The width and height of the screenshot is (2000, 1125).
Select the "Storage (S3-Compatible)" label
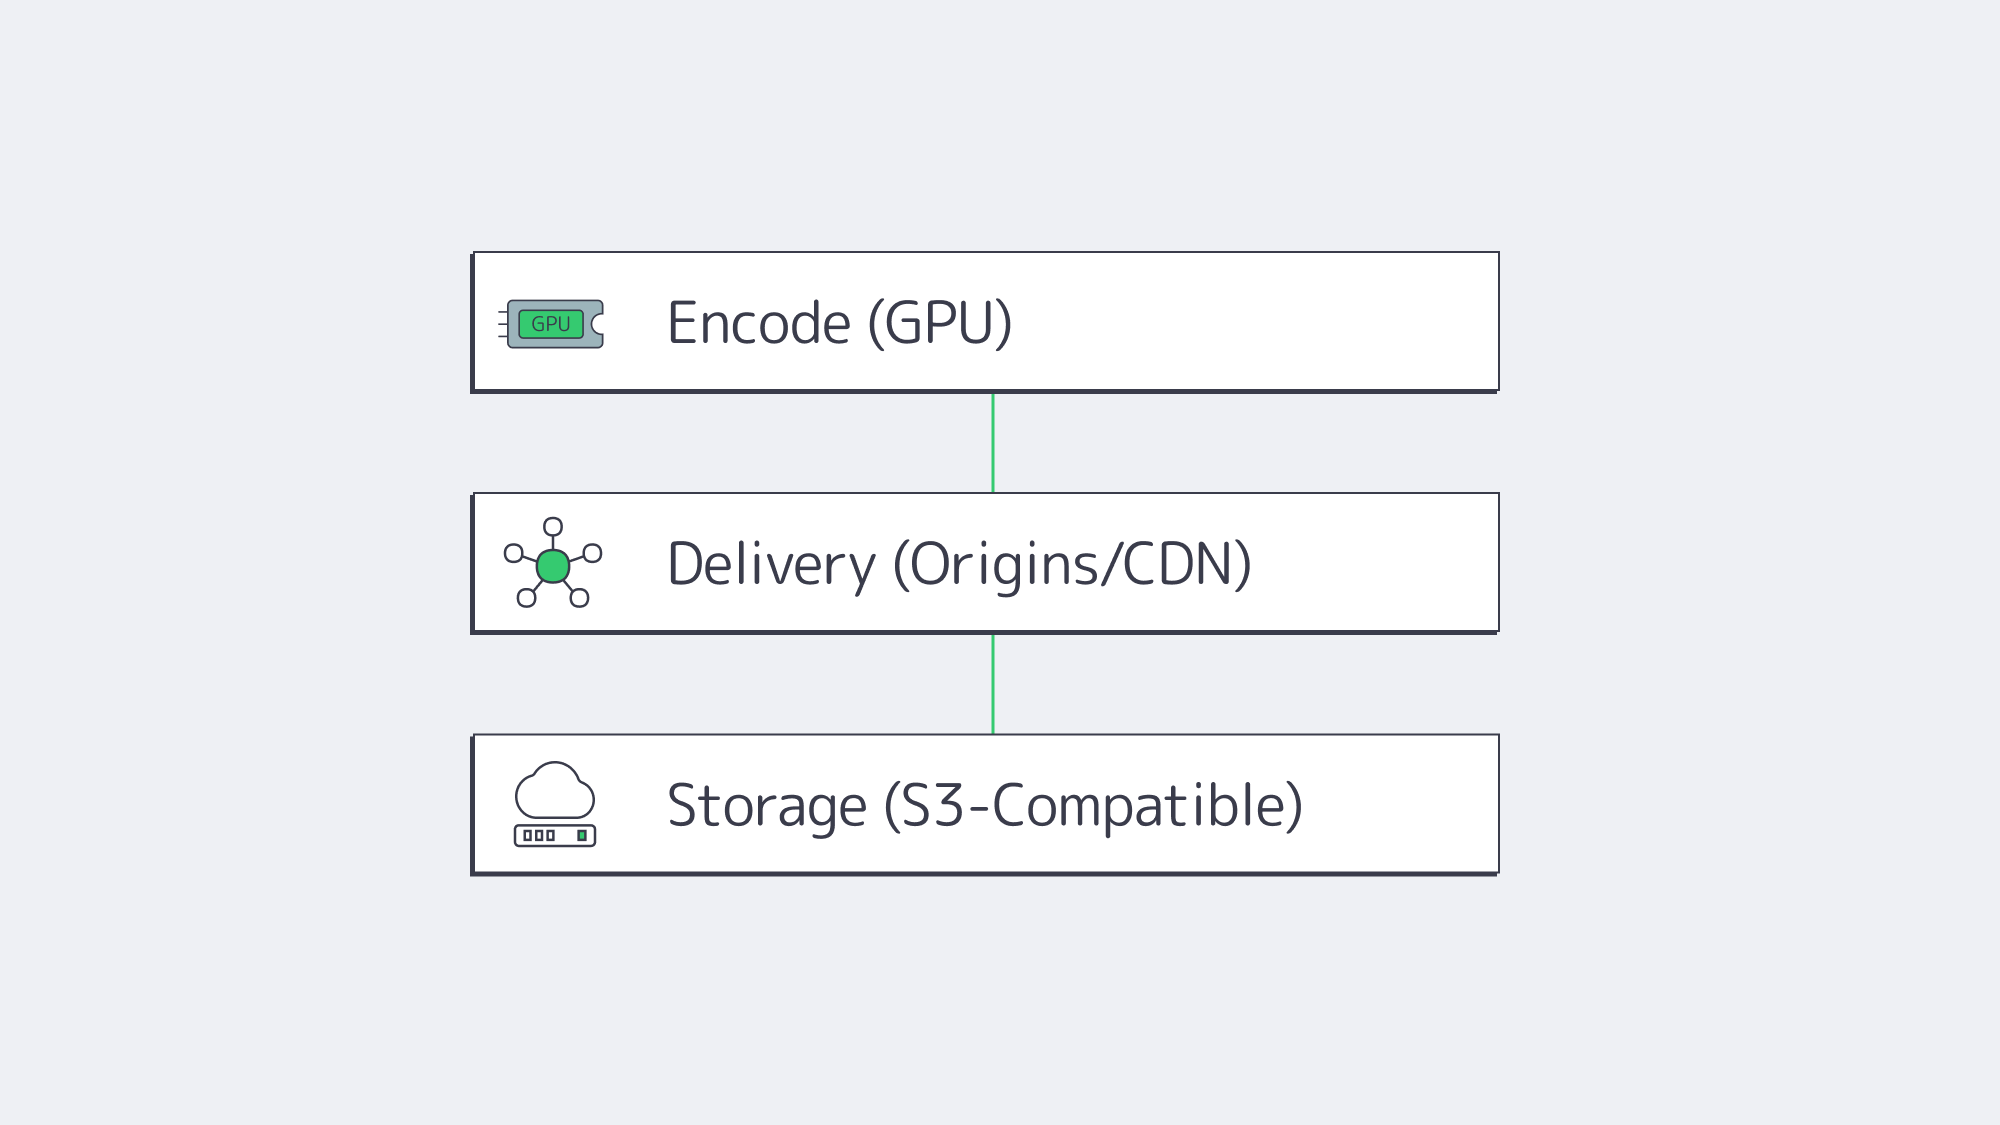tap(984, 805)
